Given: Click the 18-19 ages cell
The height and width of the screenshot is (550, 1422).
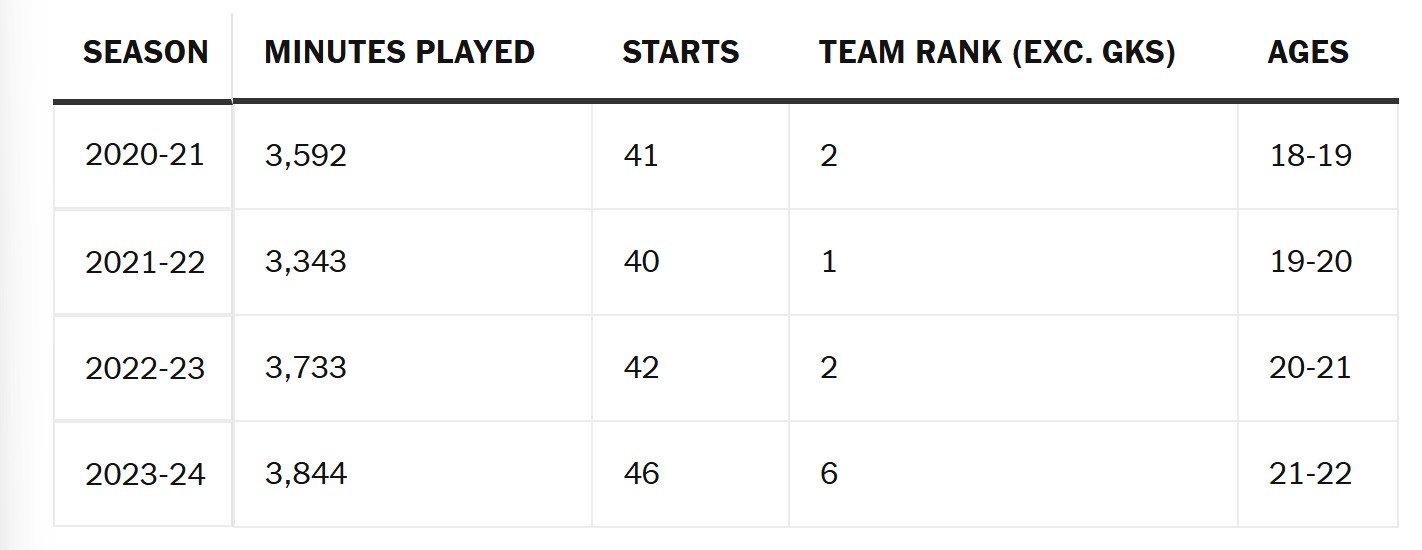Looking at the screenshot, I should tap(1310, 156).
